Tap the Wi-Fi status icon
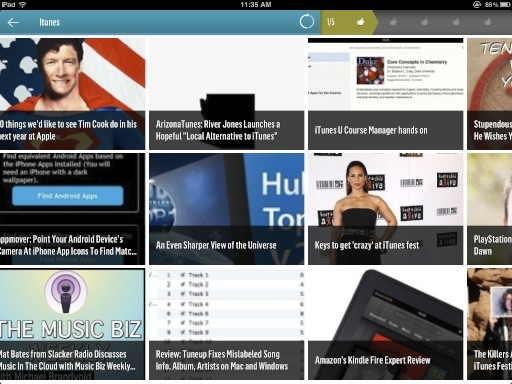 tap(23, 4)
